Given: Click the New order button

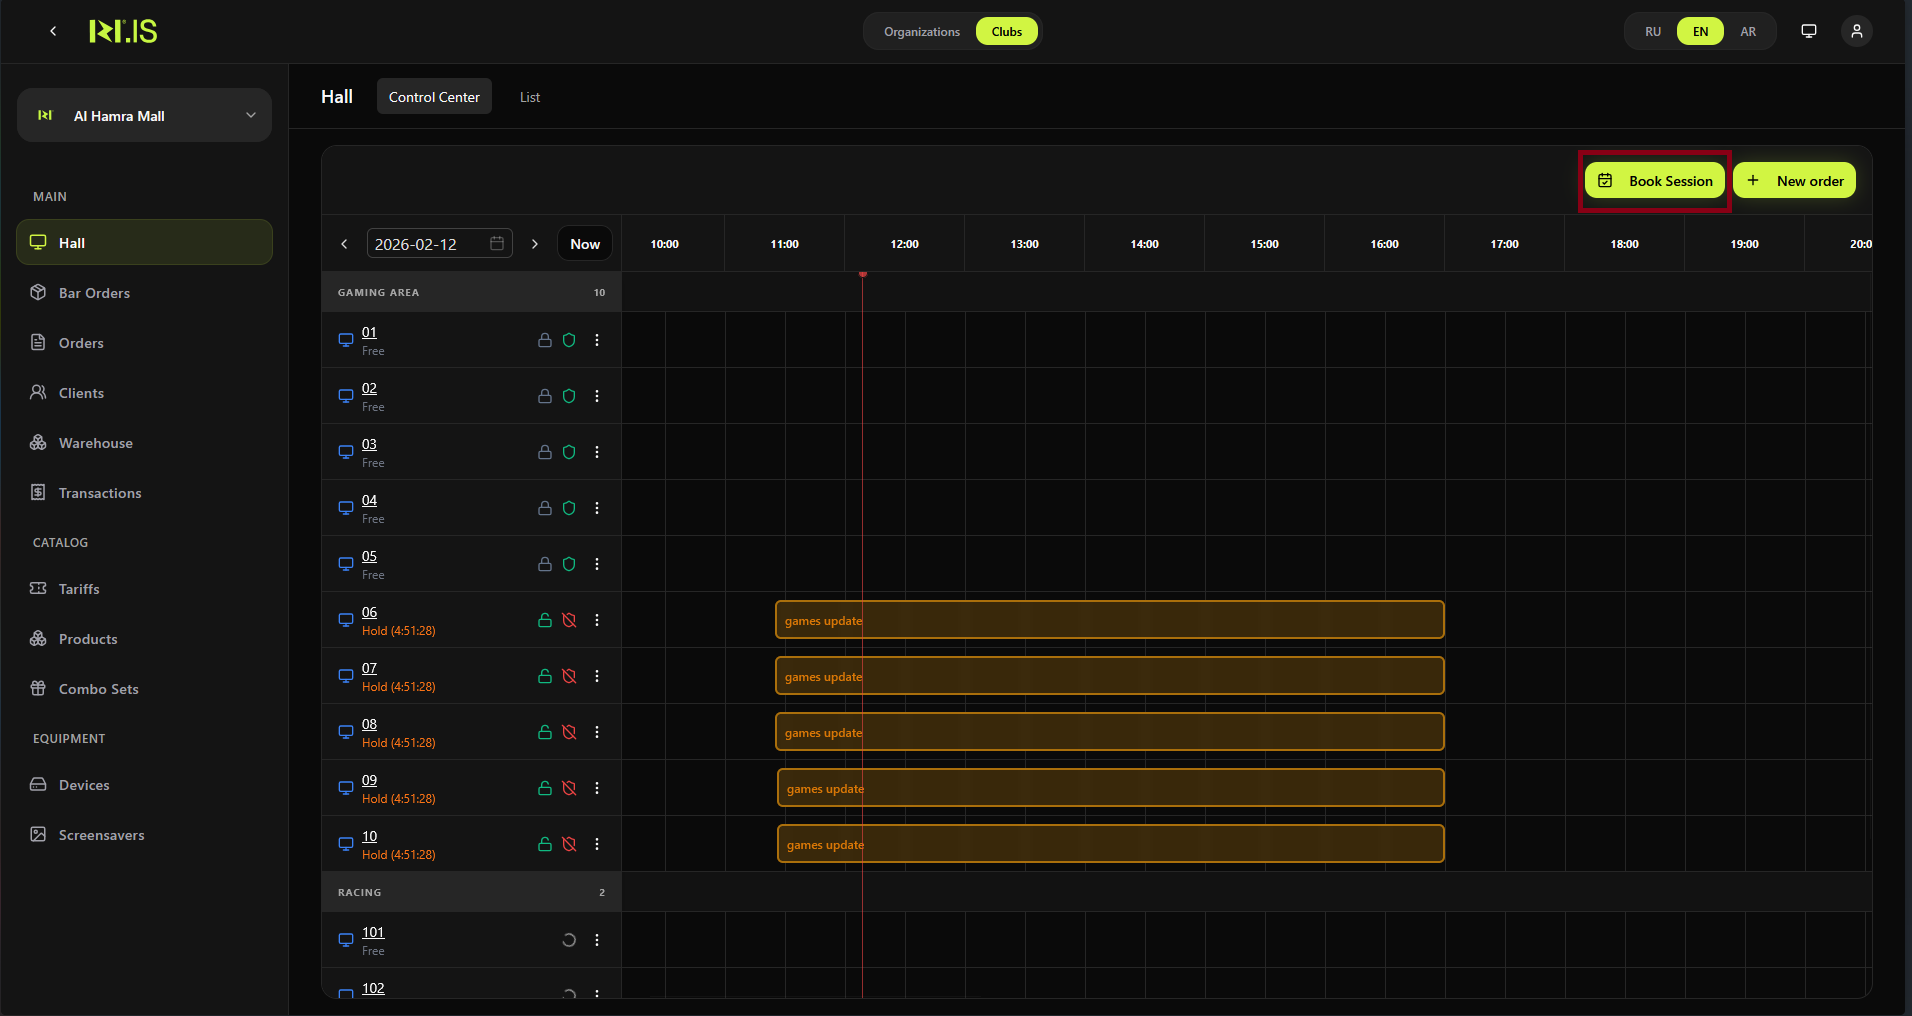Looking at the screenshot, I should pyautogui.click(x=1795, y=181).
